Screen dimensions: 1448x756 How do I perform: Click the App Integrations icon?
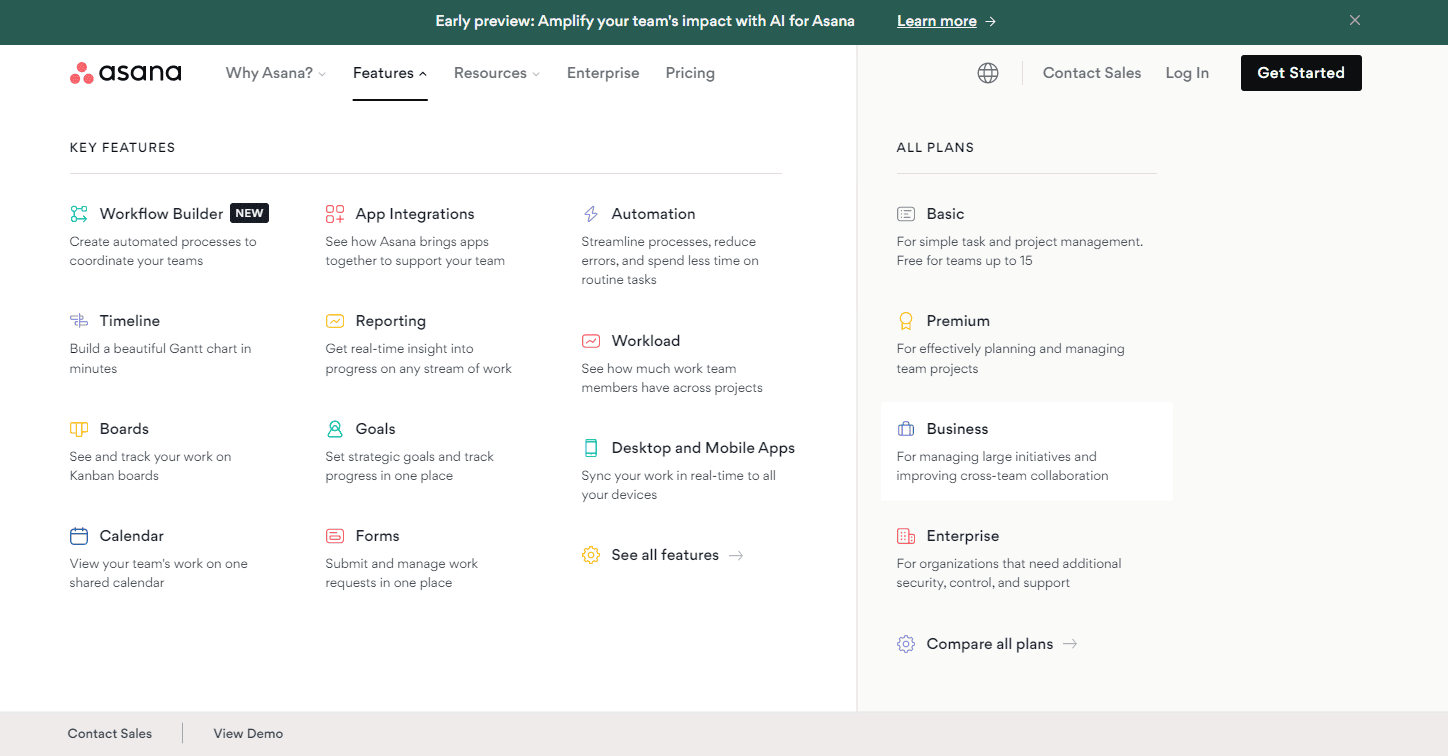[335, 214]
